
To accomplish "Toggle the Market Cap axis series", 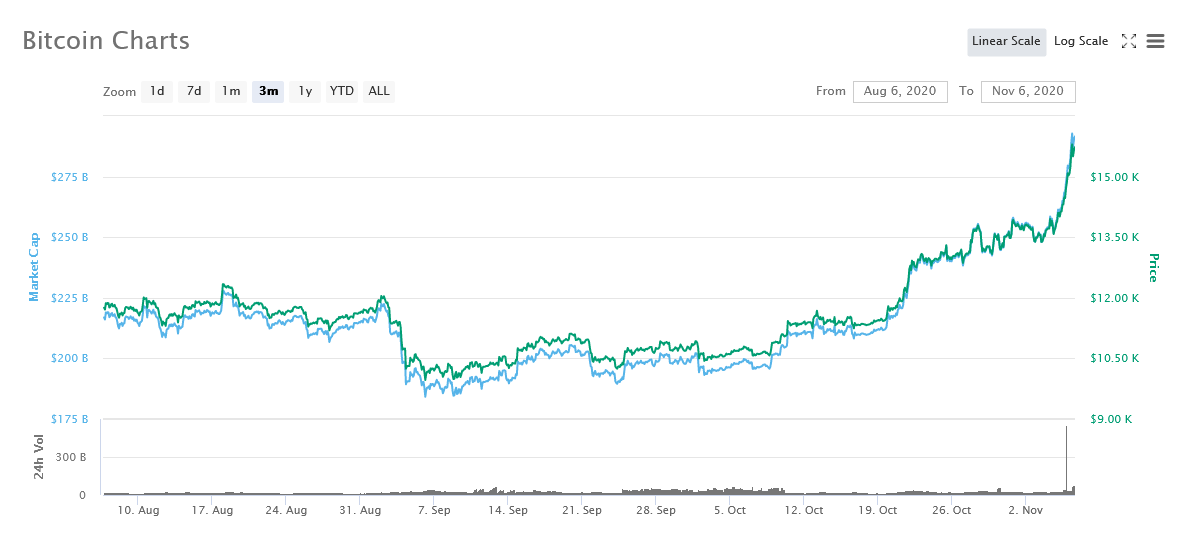I will (x=33, y=267).
